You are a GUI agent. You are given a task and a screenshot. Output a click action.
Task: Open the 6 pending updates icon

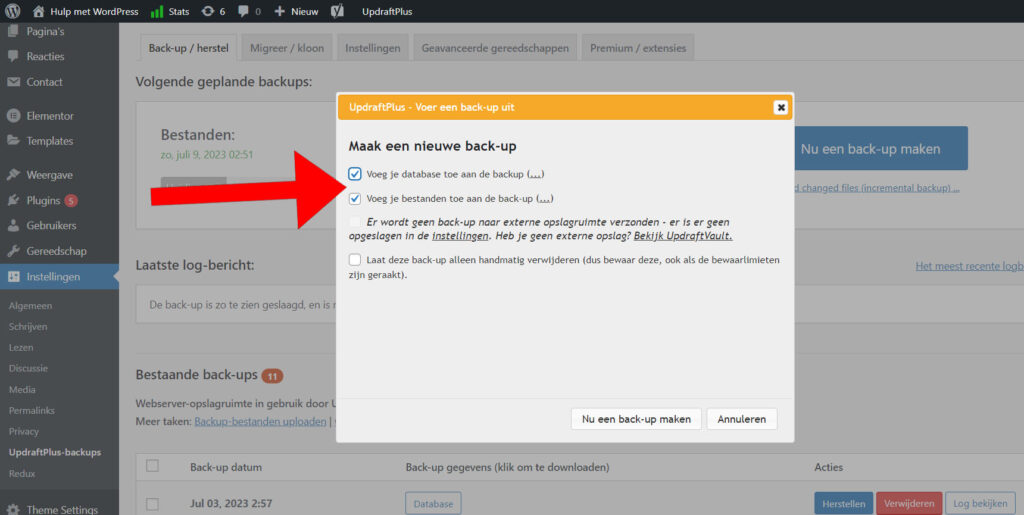tap(208, 11)
